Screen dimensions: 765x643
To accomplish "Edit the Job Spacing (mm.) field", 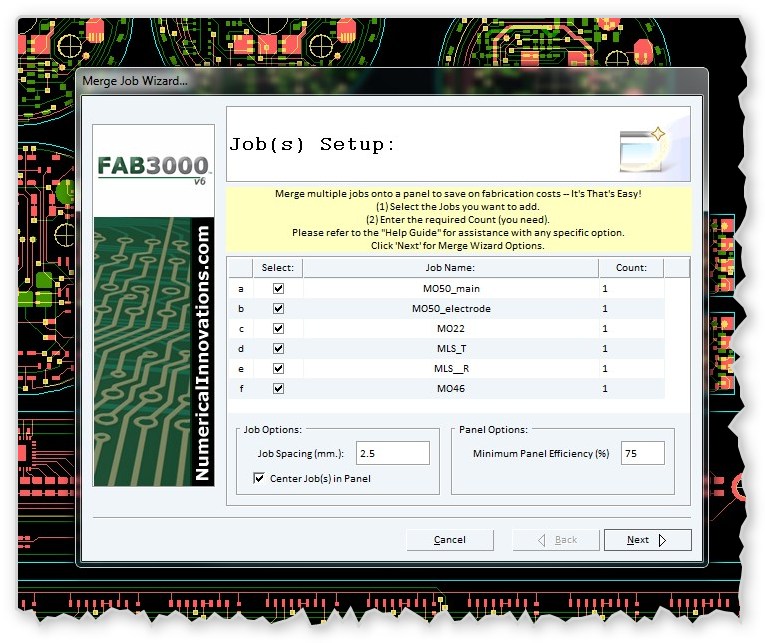I will coord(393,453).
